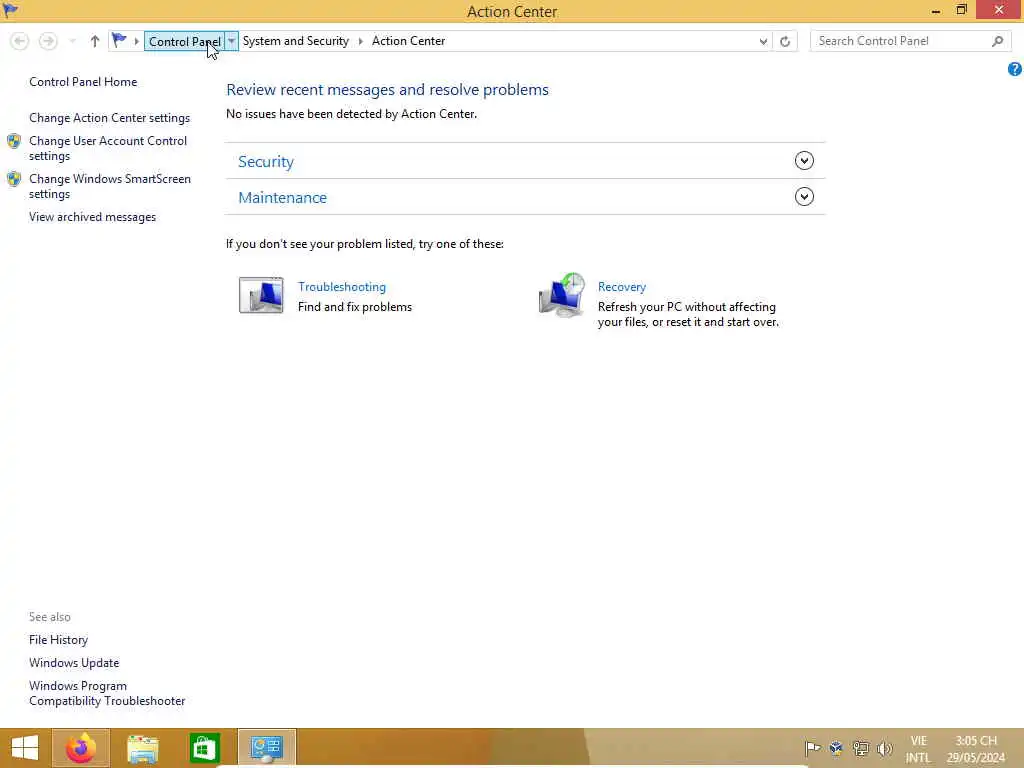The height and width of the screenshot is (768, 1024).
Task: Open the network tray icon
Action: coord(861,748)
